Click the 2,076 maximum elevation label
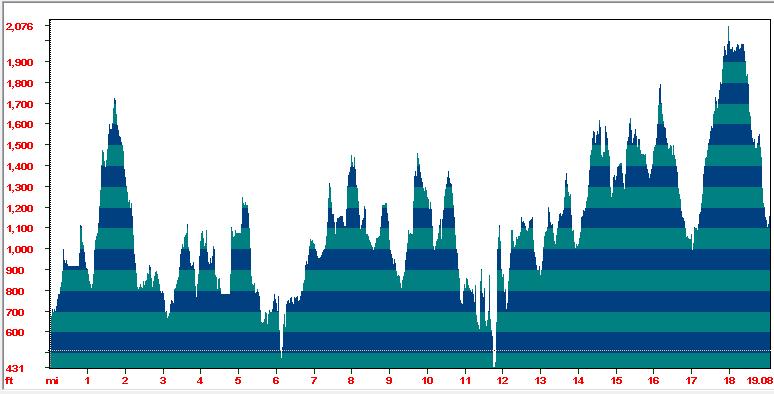The image size is (774, 394). click(x=19, y=27)
